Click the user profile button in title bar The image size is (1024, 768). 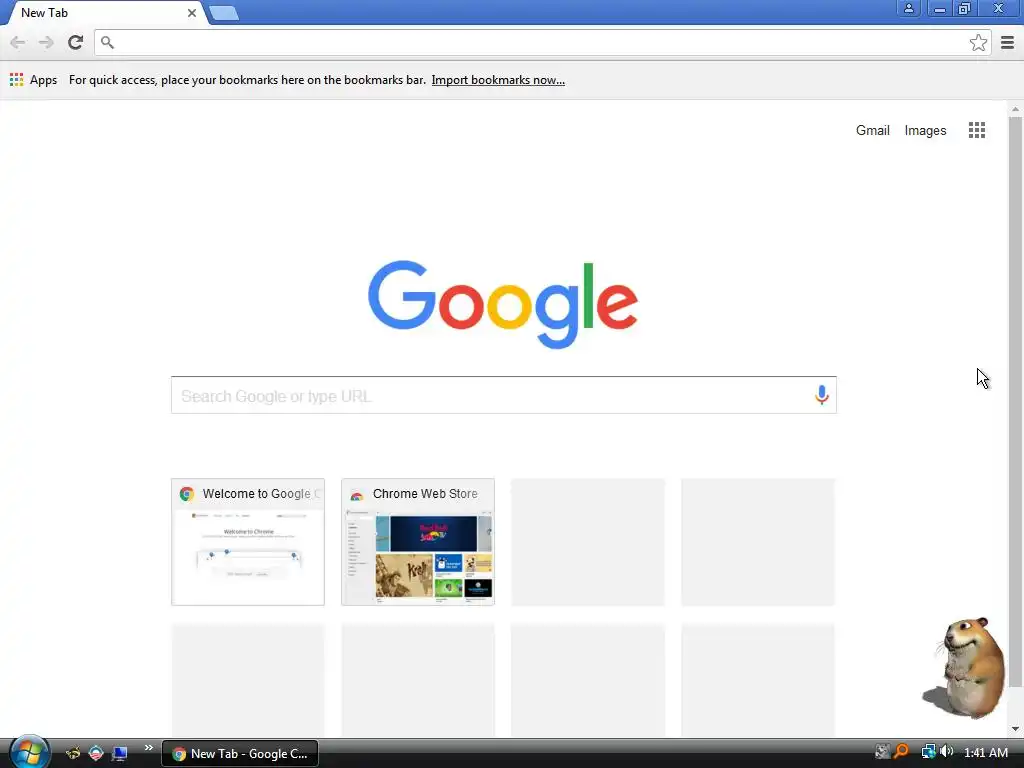908,8
